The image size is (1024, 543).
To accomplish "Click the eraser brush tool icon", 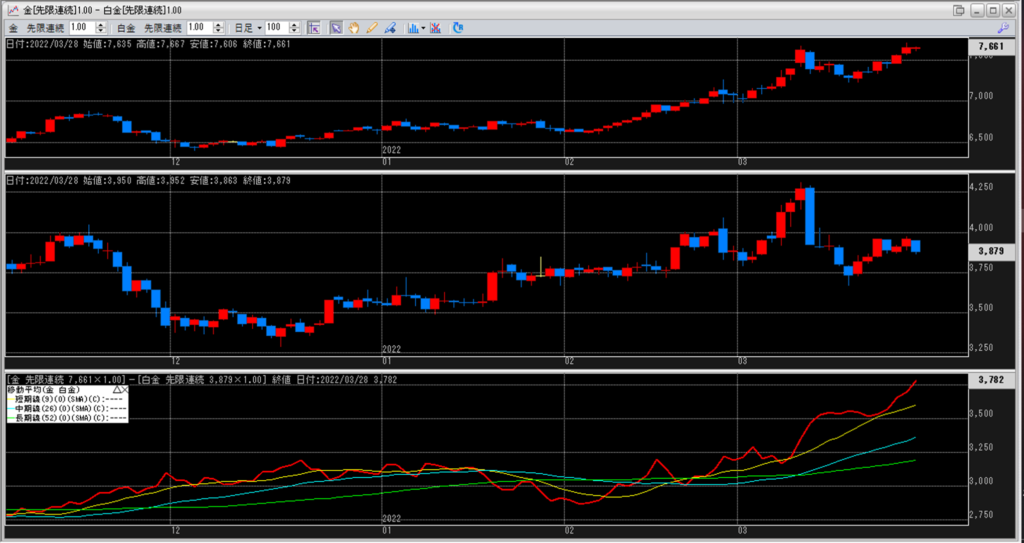I will (390, 28).
